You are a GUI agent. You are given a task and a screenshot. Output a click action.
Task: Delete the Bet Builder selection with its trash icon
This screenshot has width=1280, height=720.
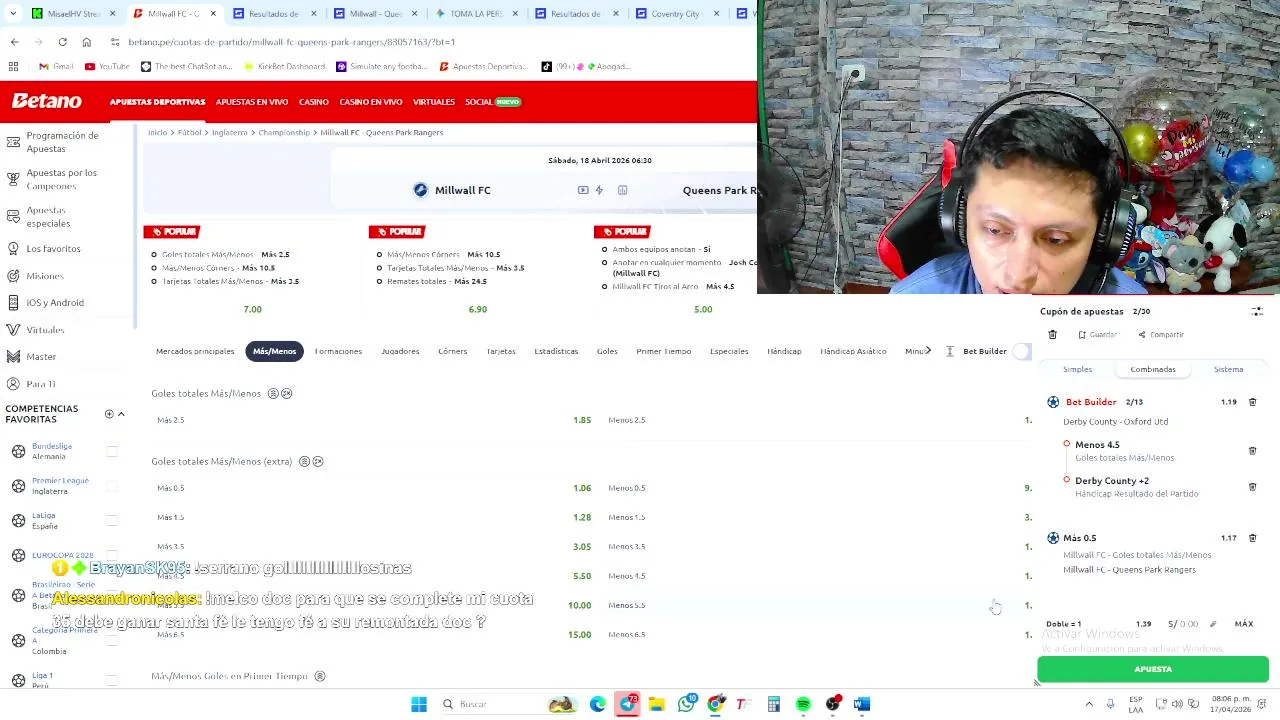coord(1252,402)
